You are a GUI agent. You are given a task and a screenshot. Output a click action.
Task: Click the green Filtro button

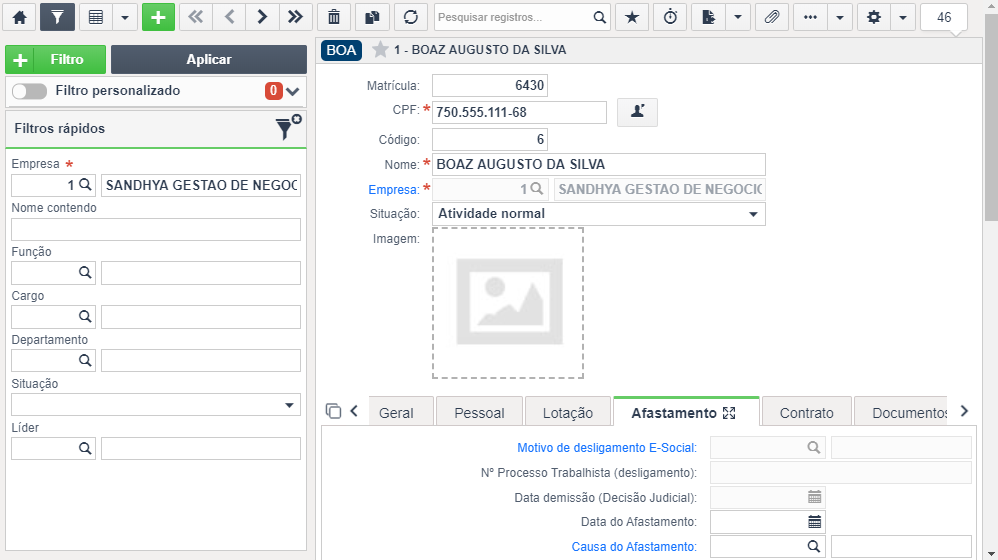point(55,60)
